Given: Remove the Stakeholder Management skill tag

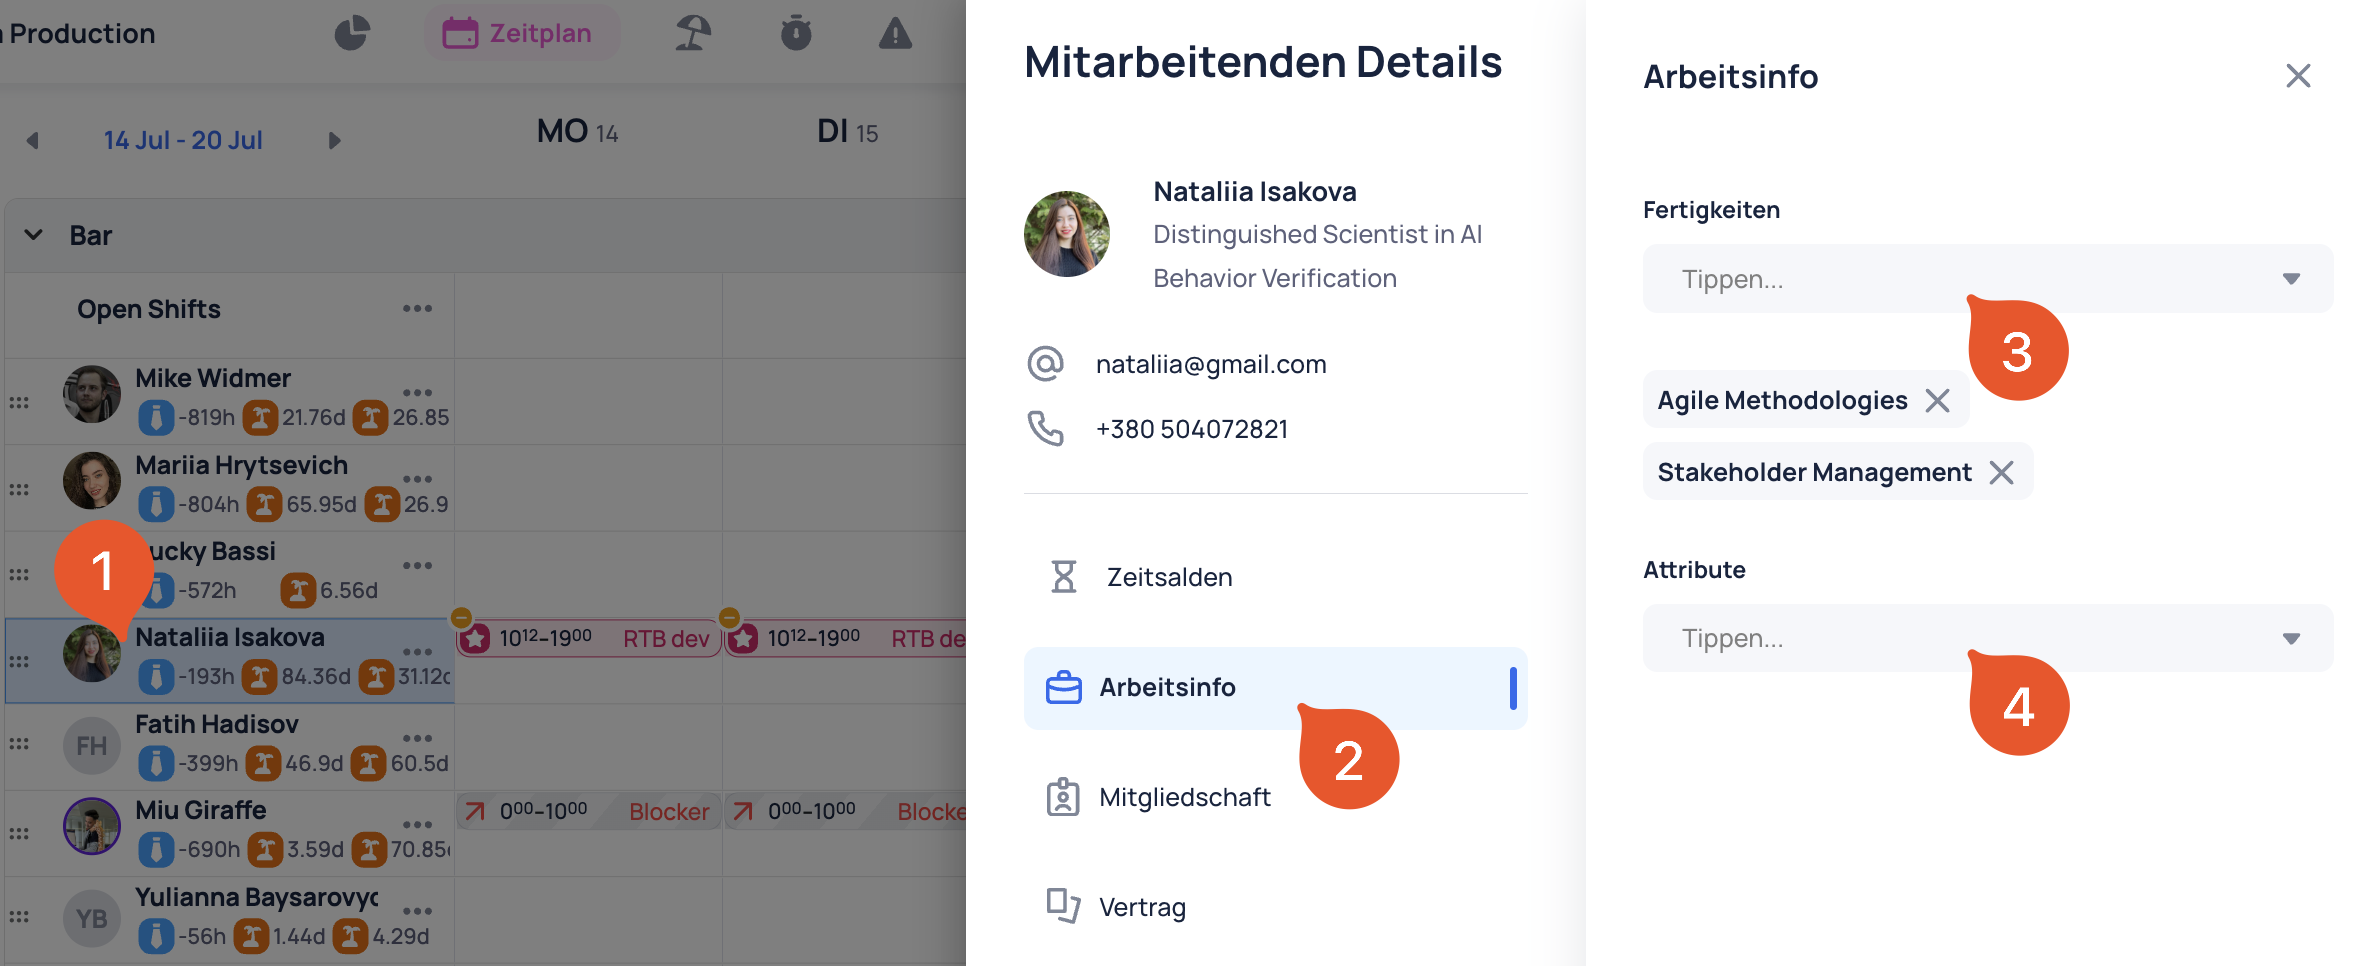Looking at the screenshot, I should click(x=2002, y=472).
